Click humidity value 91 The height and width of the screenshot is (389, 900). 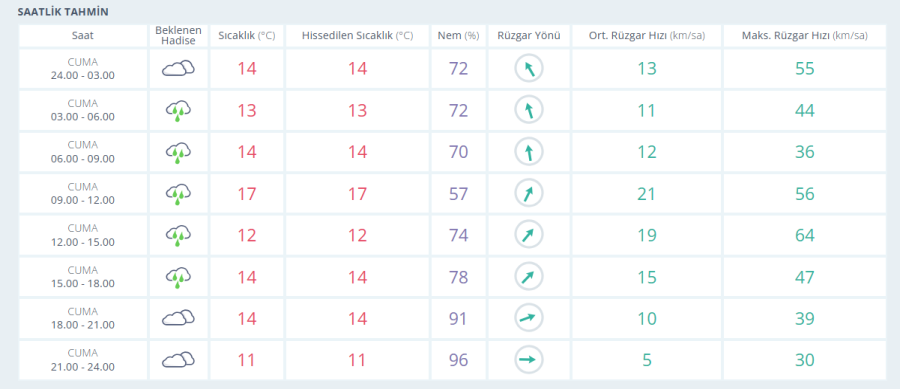pyautogui.click(x=458, y=318)
